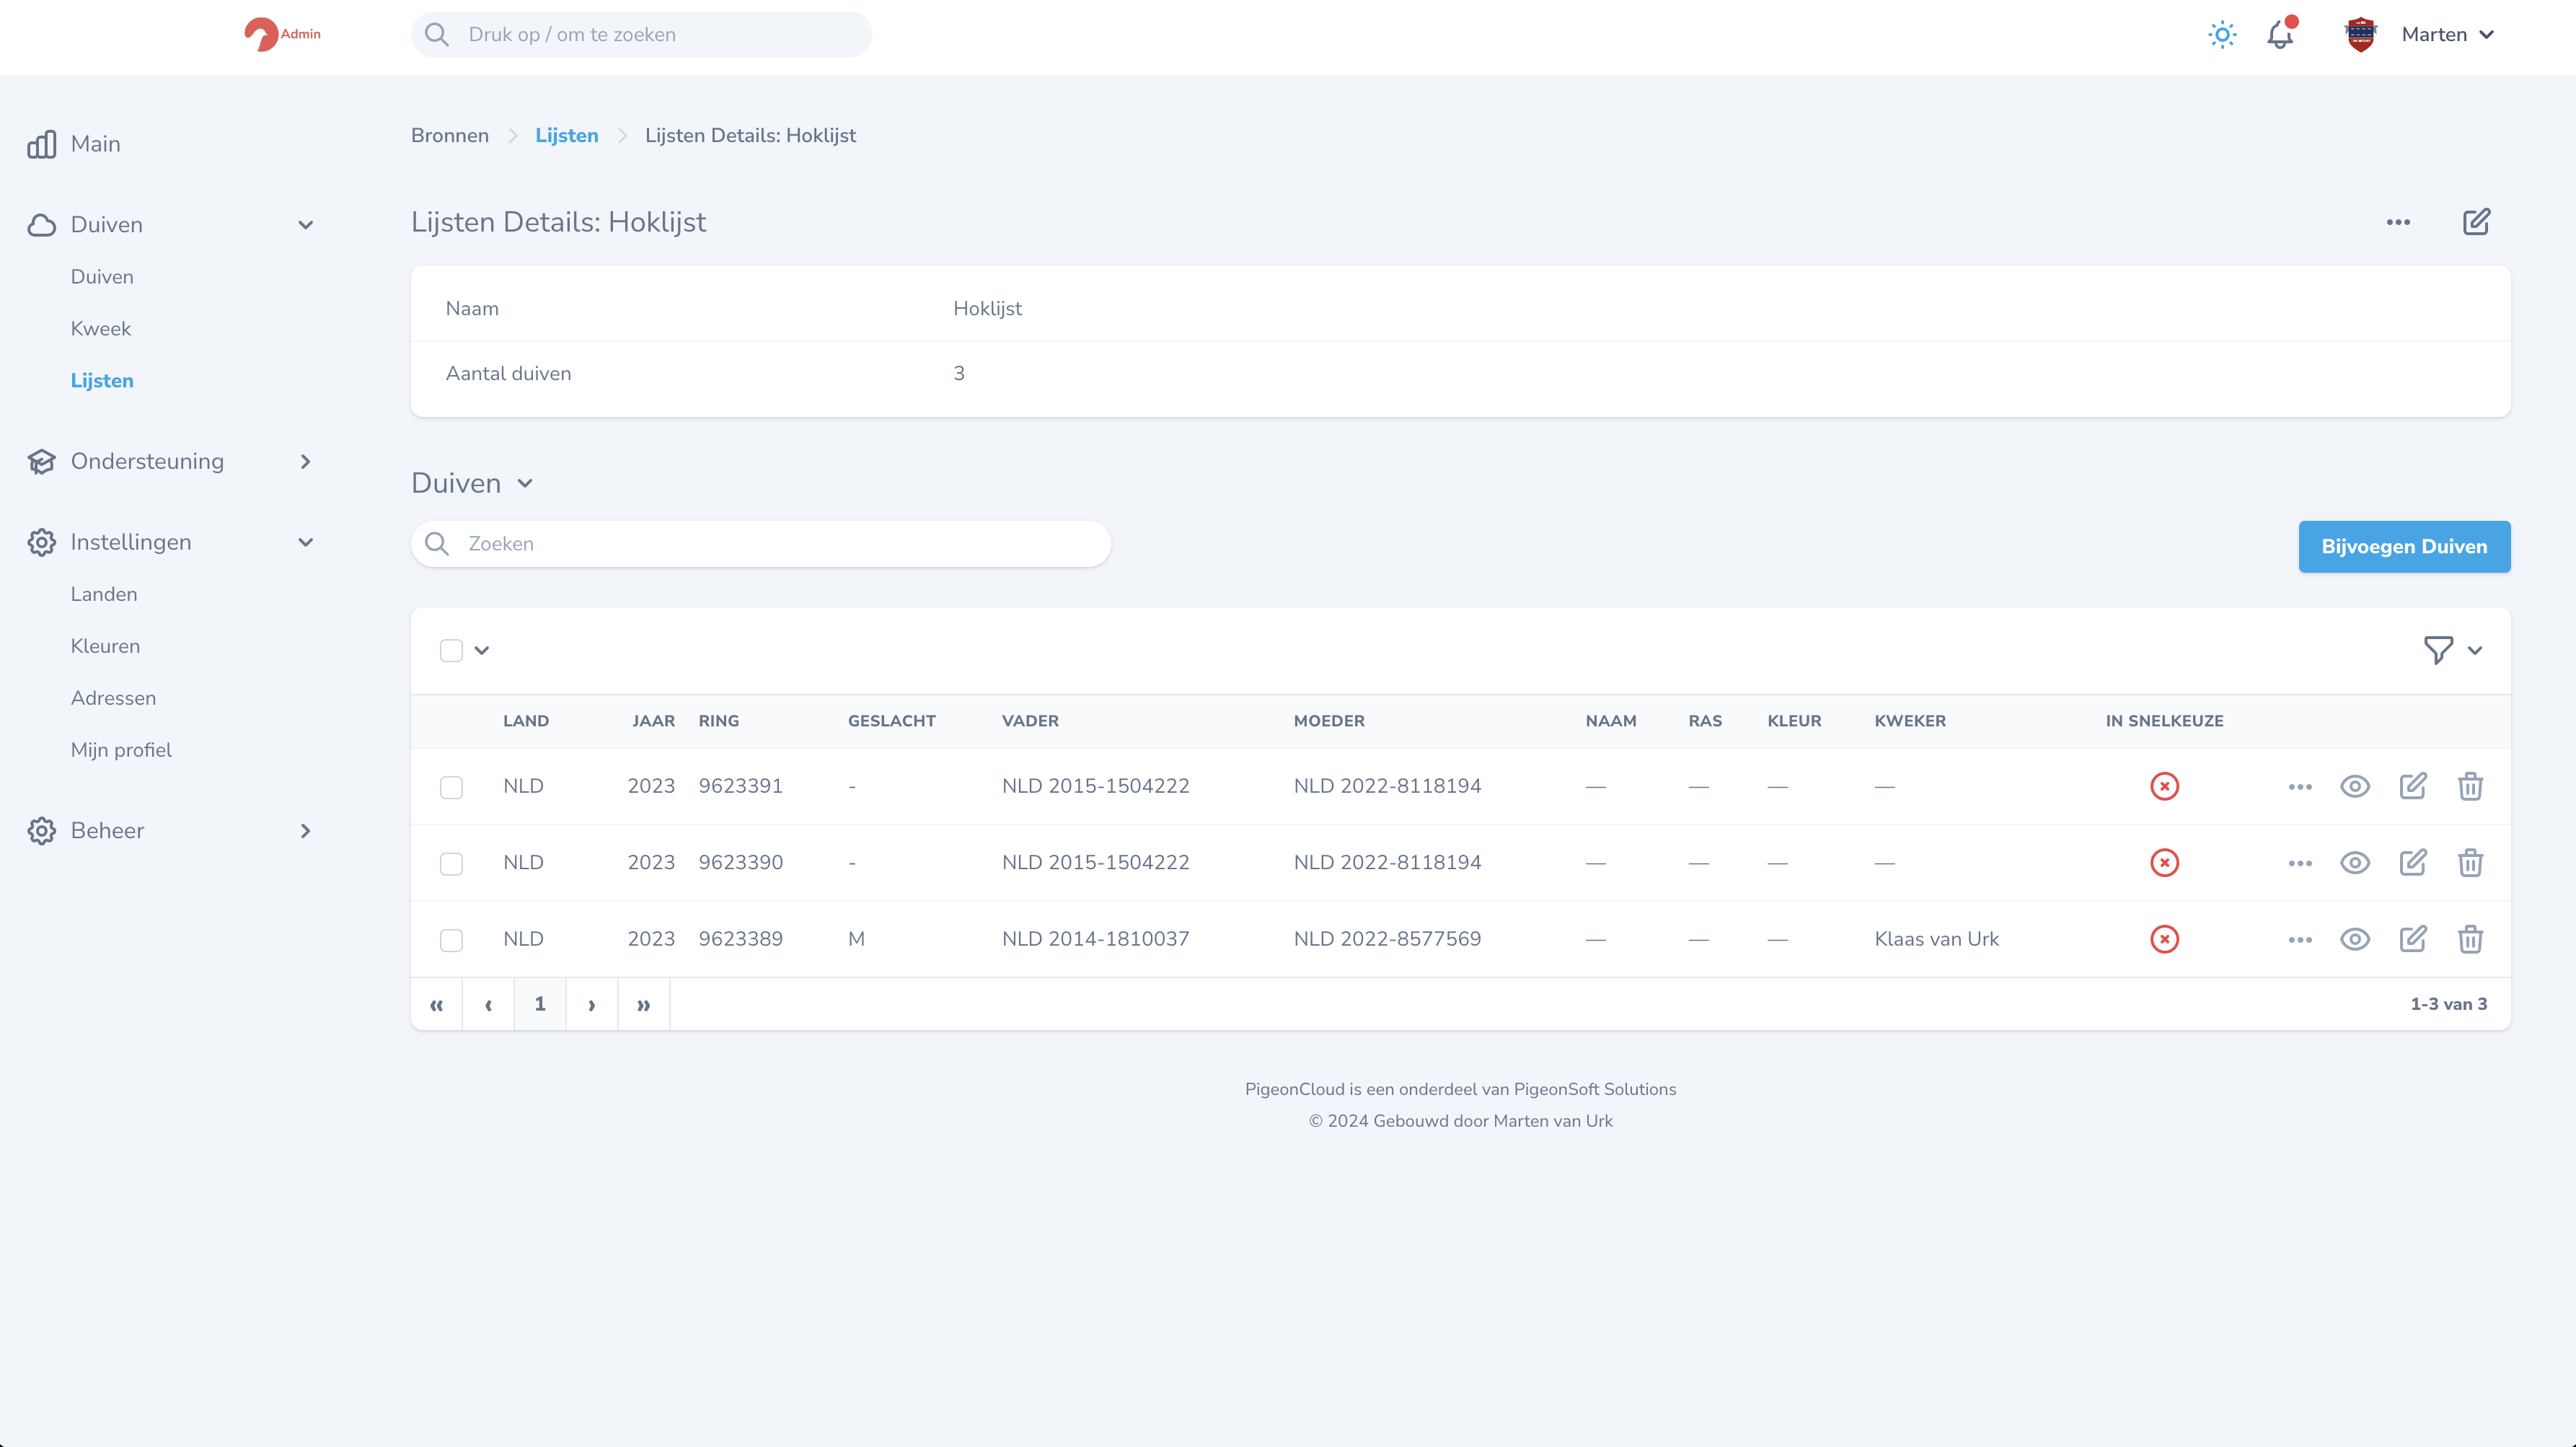
Task: Edit pigeon 9623390 with pencil icon
Action: pyautogui.click(x=2412, y=863)
